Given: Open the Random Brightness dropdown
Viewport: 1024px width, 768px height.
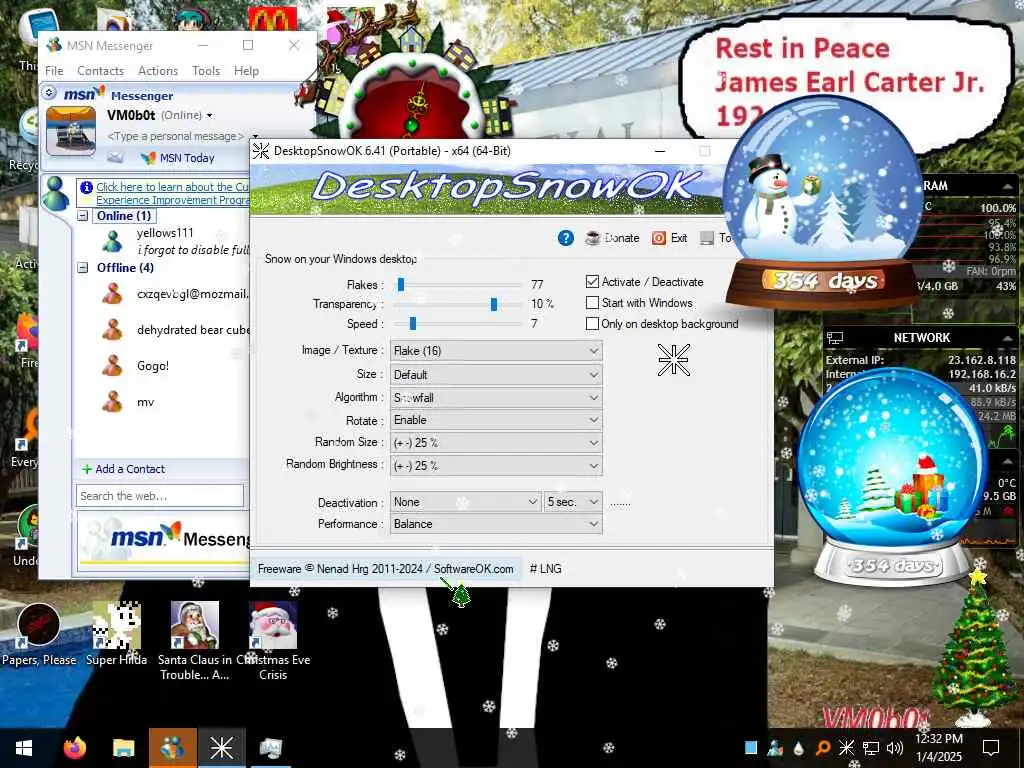Looking at the screenshot, I should pos(496,465).
